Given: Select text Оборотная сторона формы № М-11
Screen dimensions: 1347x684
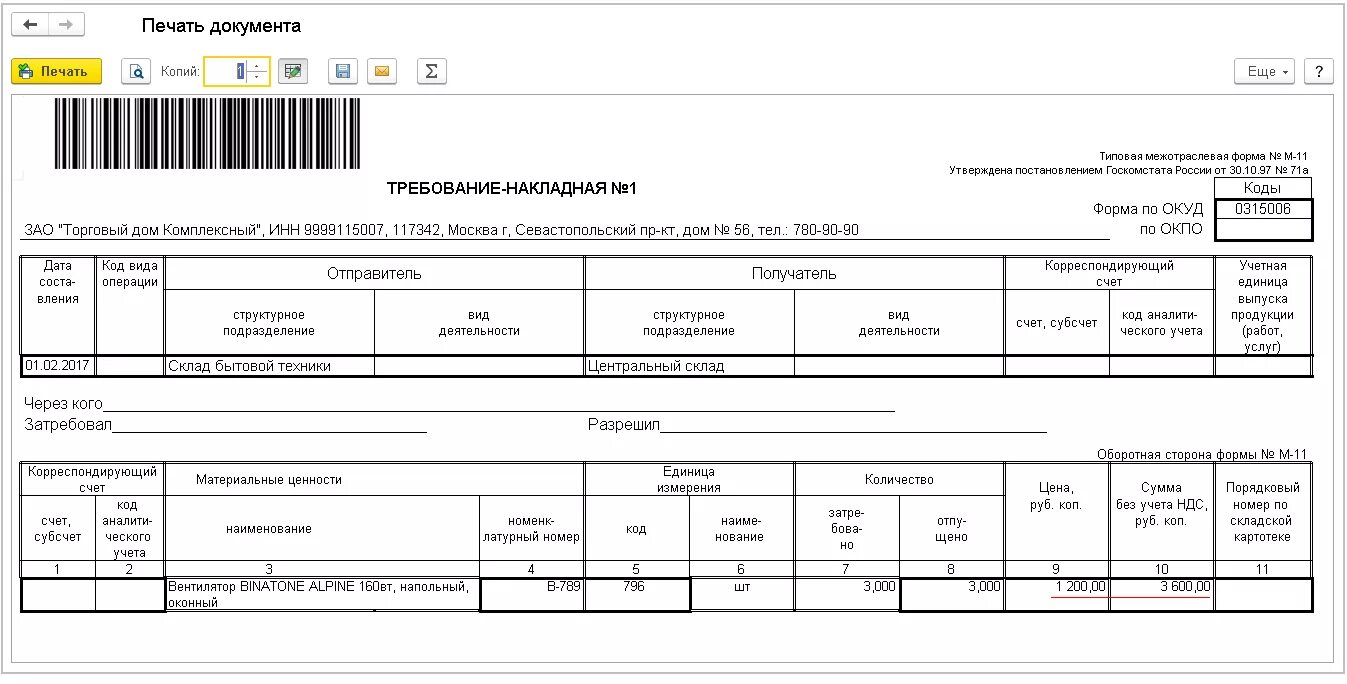Looking at the screenshot, I should click(x=1201, y=454).
